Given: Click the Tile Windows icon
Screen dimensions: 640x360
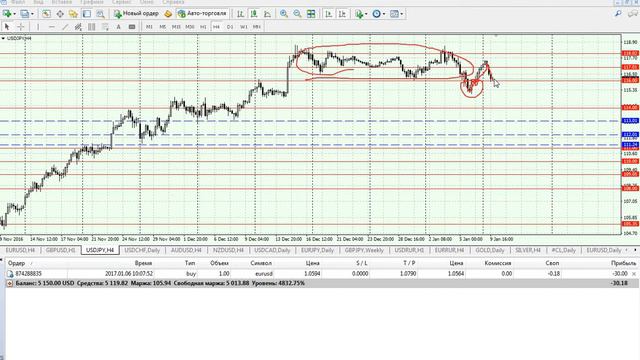Looking at the screenshot, I should pos(311,14).
